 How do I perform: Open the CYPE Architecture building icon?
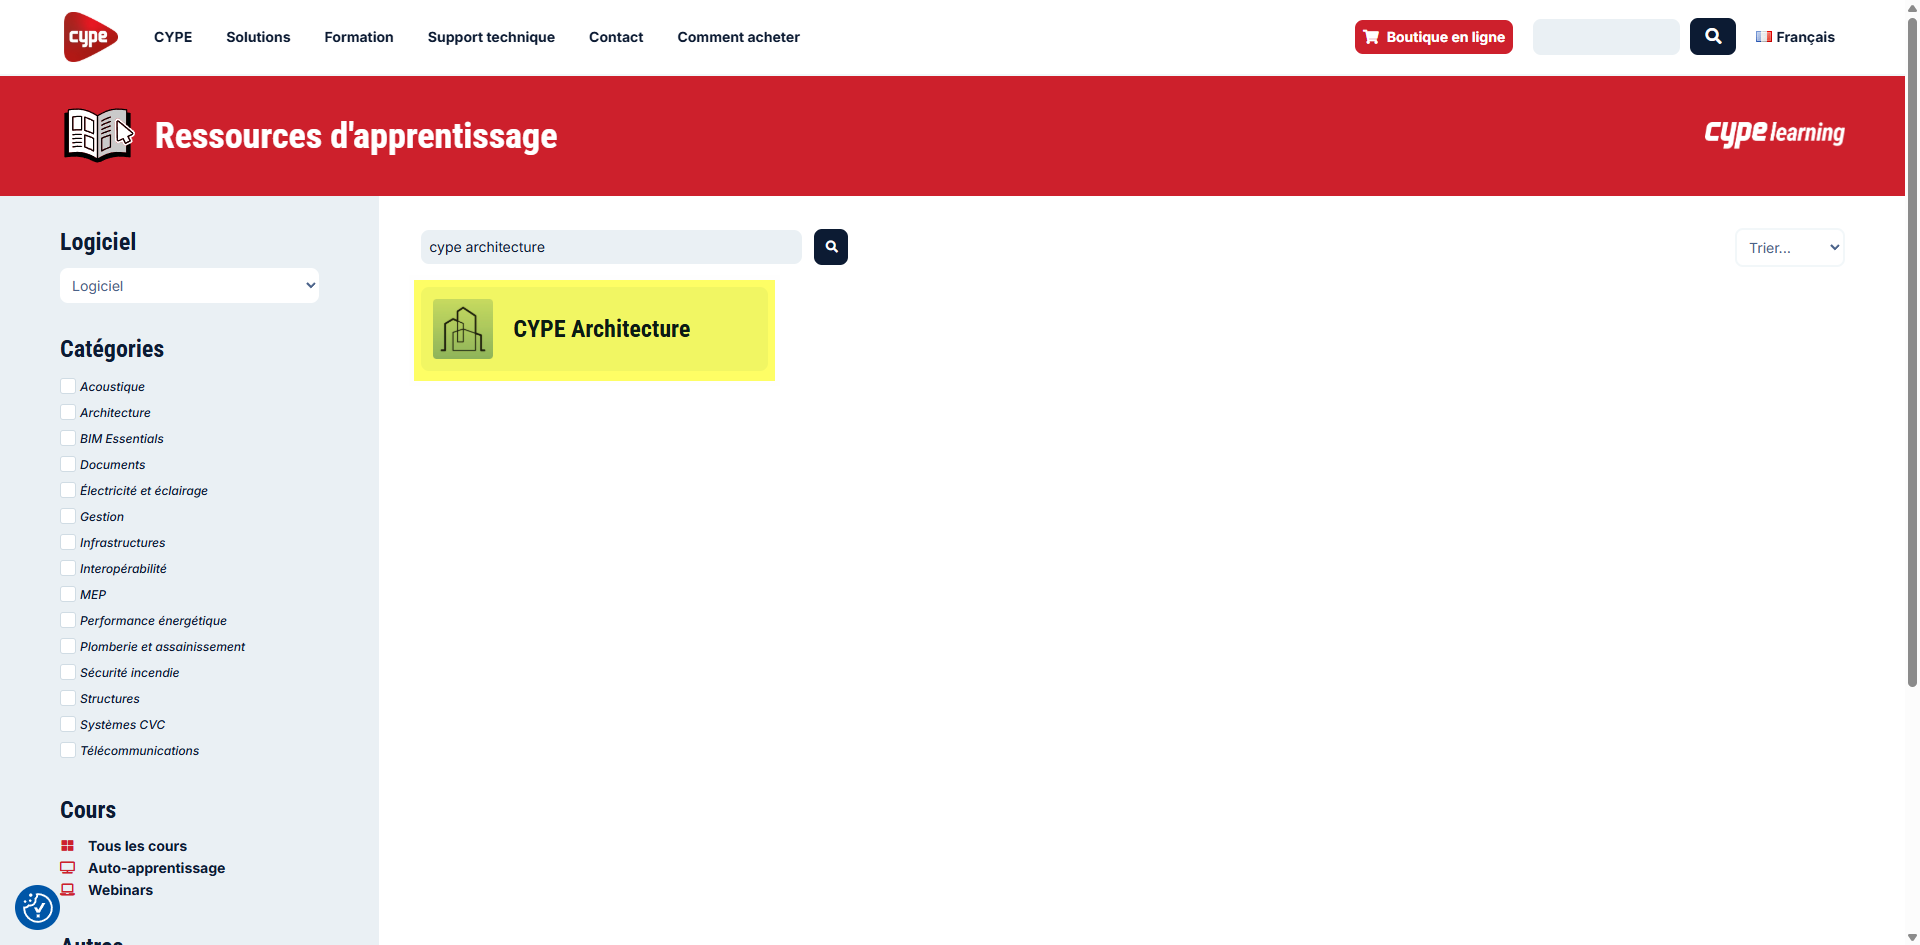coord(463,329)
